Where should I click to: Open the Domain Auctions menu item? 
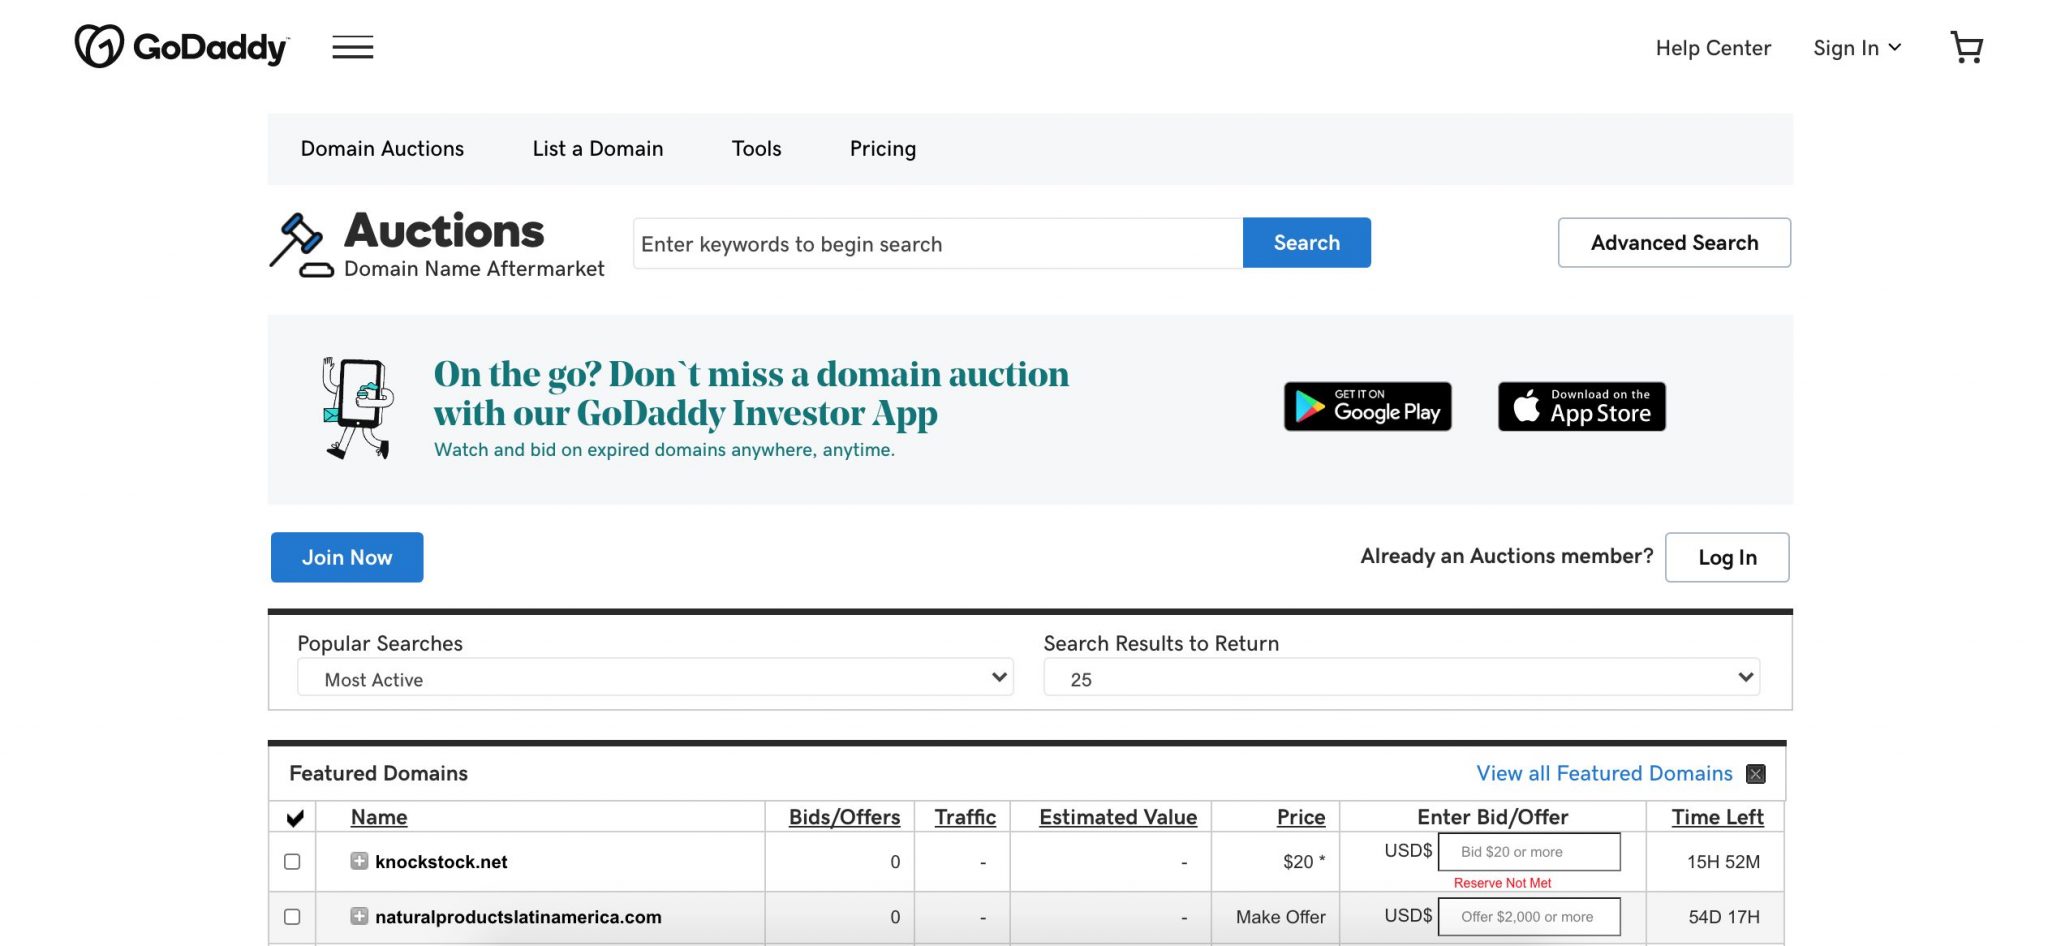tap(382, 149)
